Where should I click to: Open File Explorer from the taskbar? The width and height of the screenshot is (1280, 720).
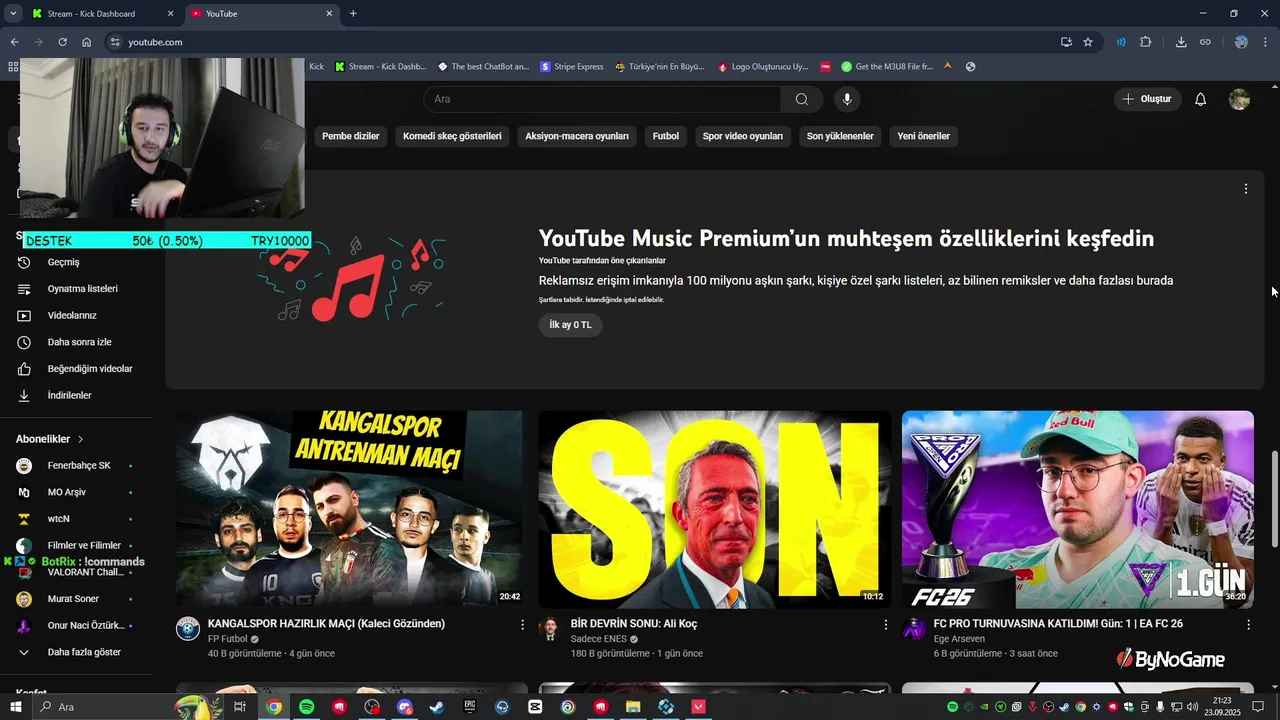point(633,707)
